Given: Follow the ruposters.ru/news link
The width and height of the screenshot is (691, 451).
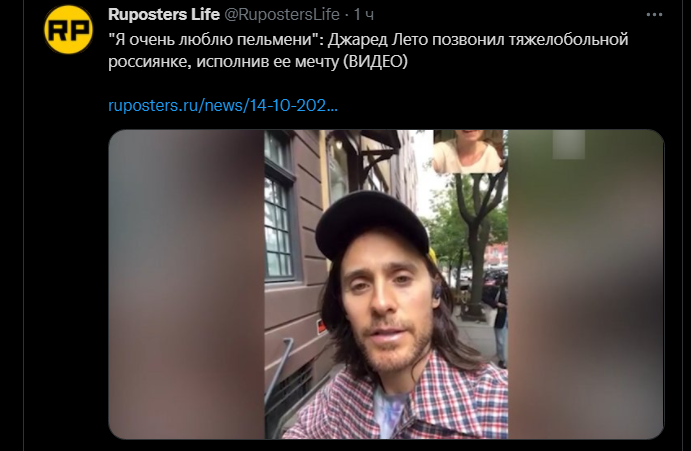Looking at the screenshot, I should 223,105.
